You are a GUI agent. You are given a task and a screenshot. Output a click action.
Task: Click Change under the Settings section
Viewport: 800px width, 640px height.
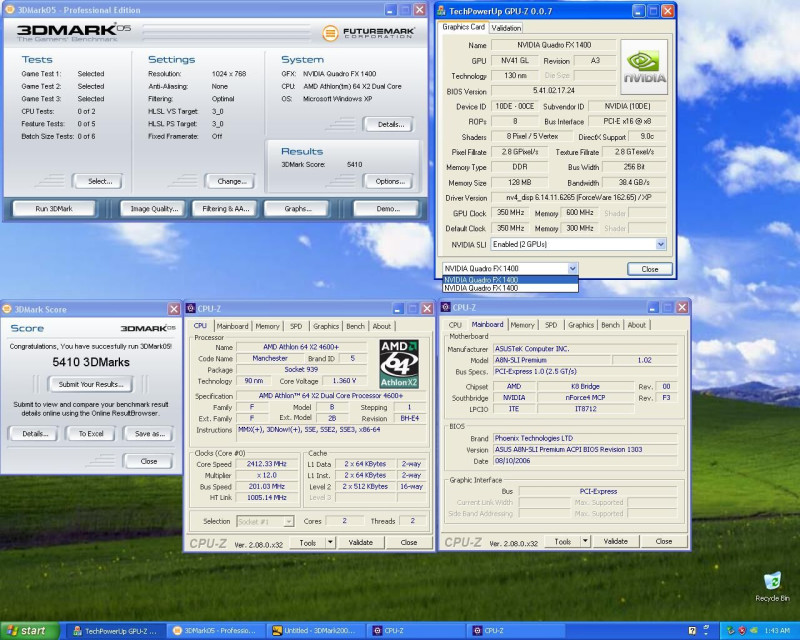pyautogui.click(x=232, y=181)
